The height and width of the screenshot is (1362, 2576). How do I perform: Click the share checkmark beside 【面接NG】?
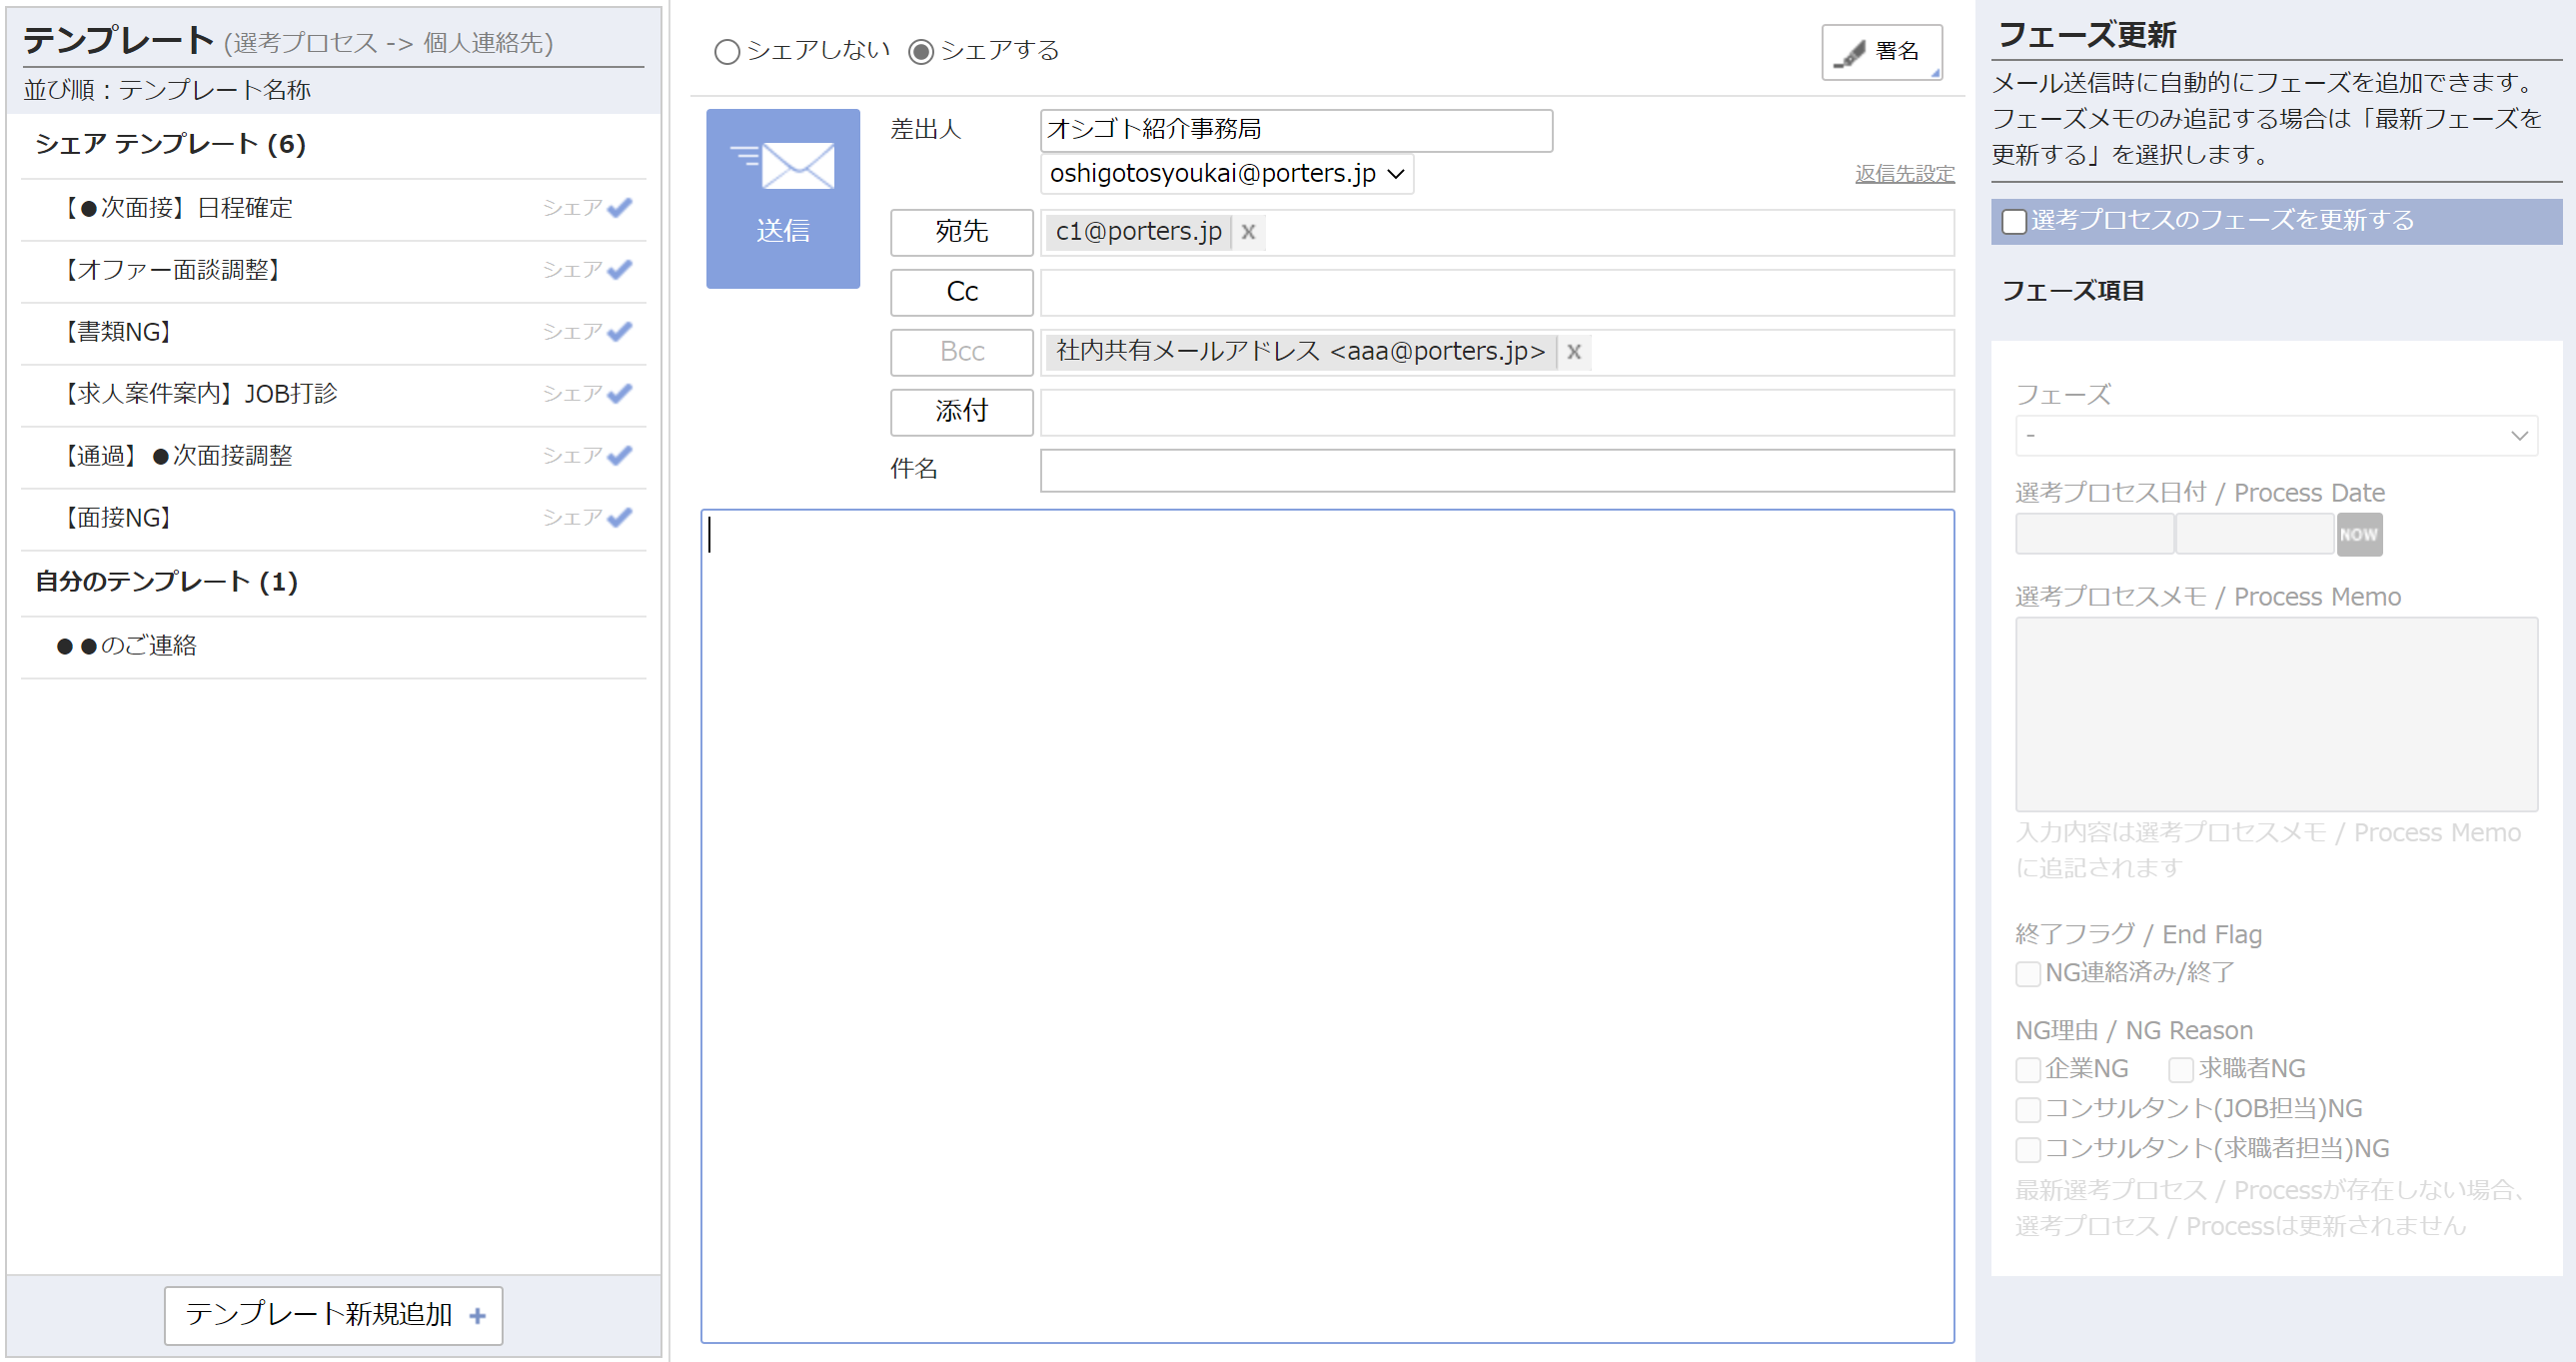pyautogui.click(x=619, y=517)
